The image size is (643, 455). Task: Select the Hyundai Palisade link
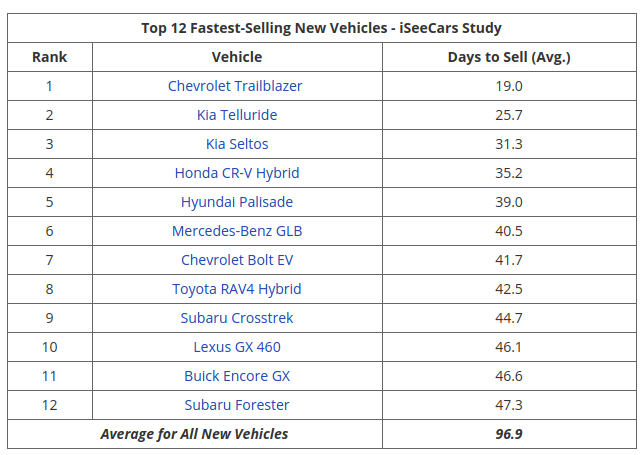[x=237, y=202]
